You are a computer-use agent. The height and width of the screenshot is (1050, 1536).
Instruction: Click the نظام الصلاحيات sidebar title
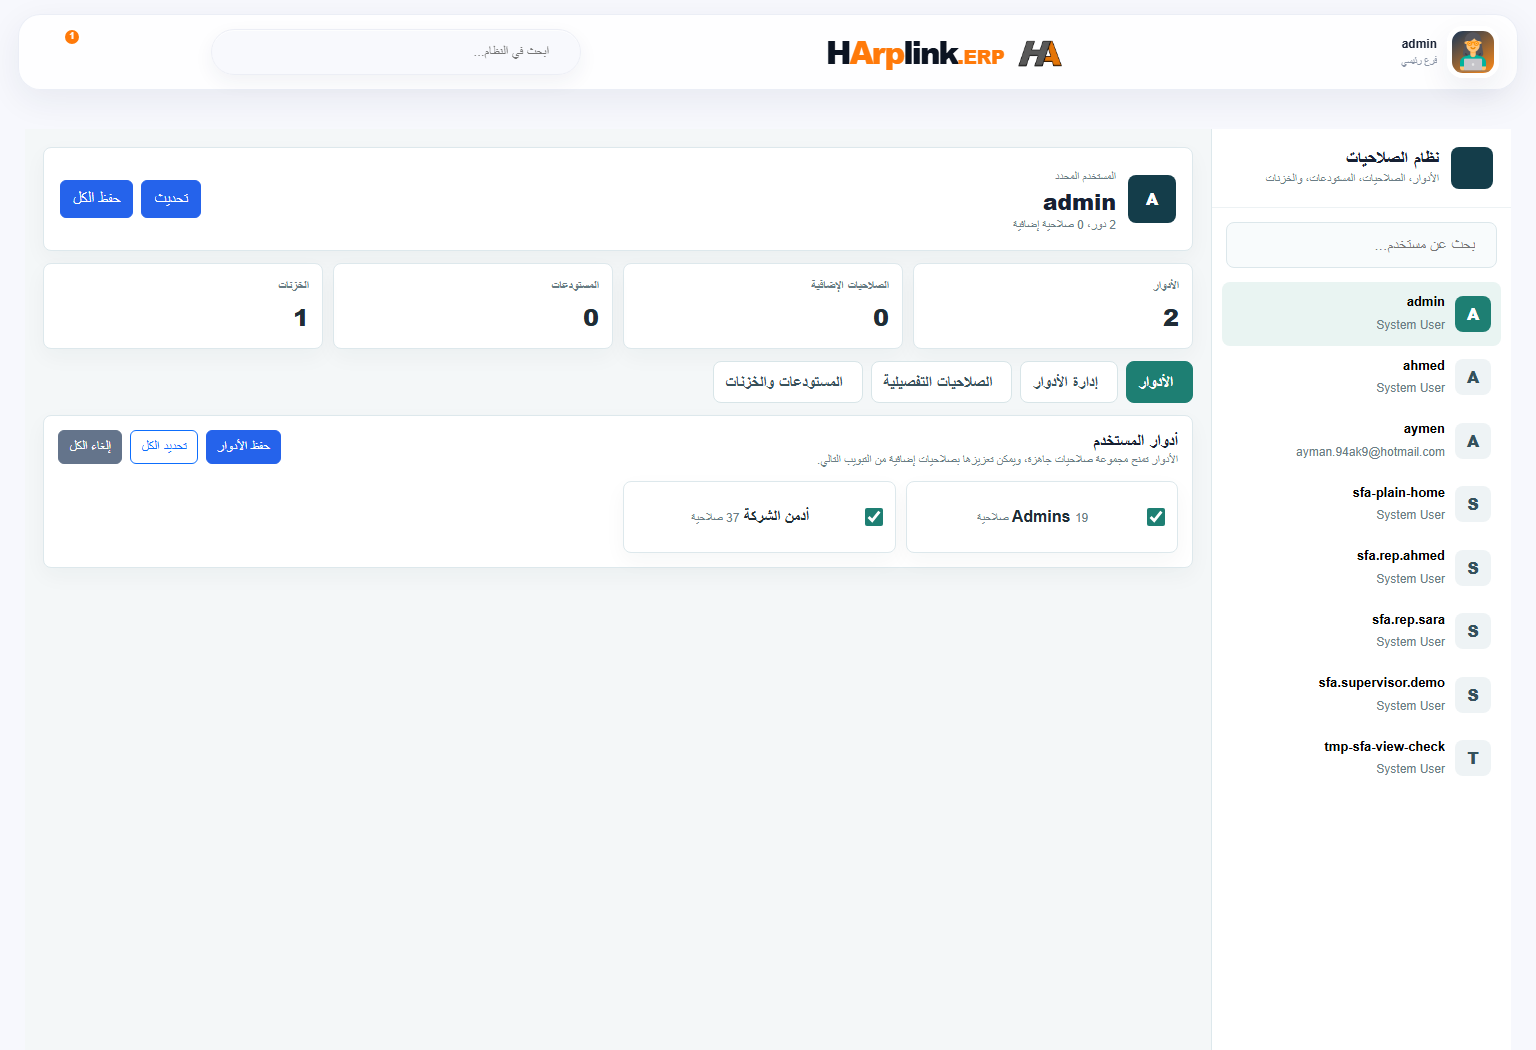tap(1392, 158)
